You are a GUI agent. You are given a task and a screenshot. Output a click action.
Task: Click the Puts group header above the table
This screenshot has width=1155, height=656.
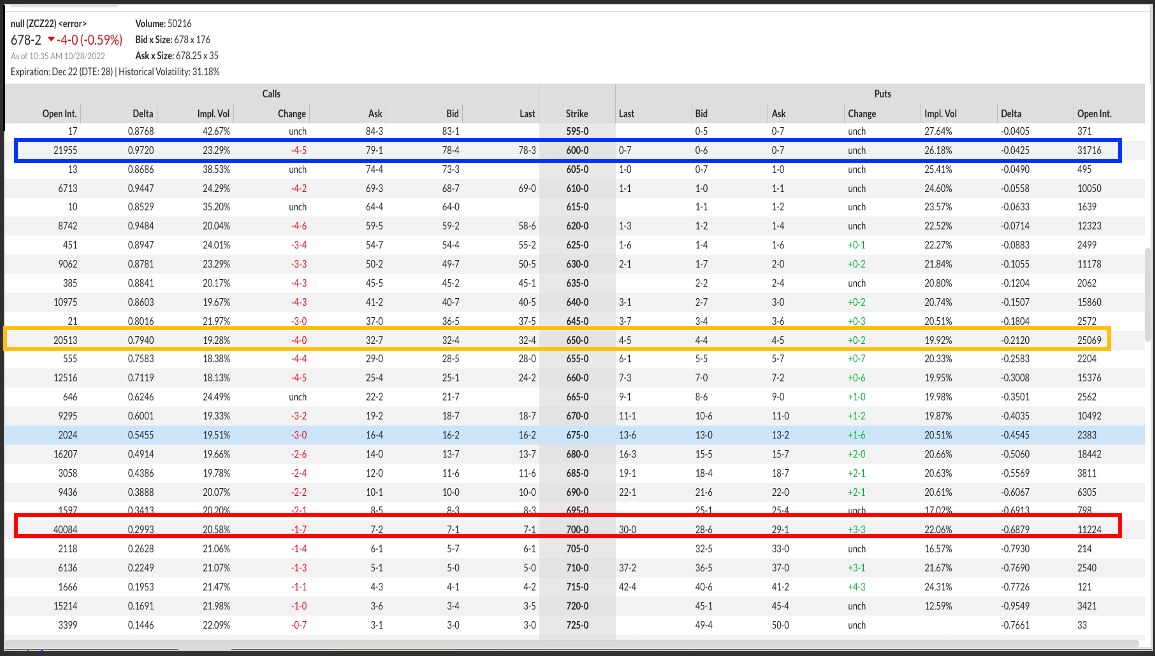coord(882,94)
